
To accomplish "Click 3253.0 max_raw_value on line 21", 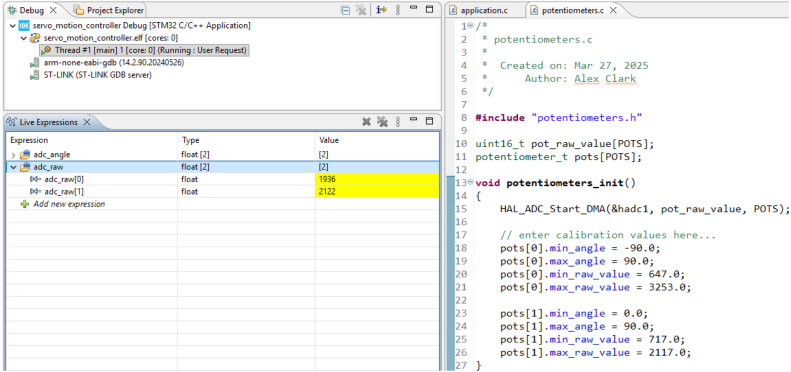I will (667, 287).
